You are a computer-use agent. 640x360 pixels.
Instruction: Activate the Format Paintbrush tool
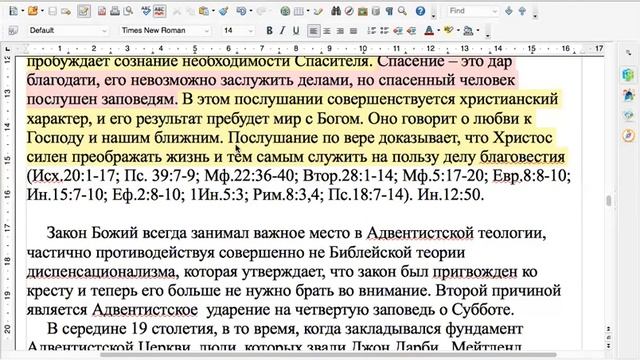coord(224,11)
